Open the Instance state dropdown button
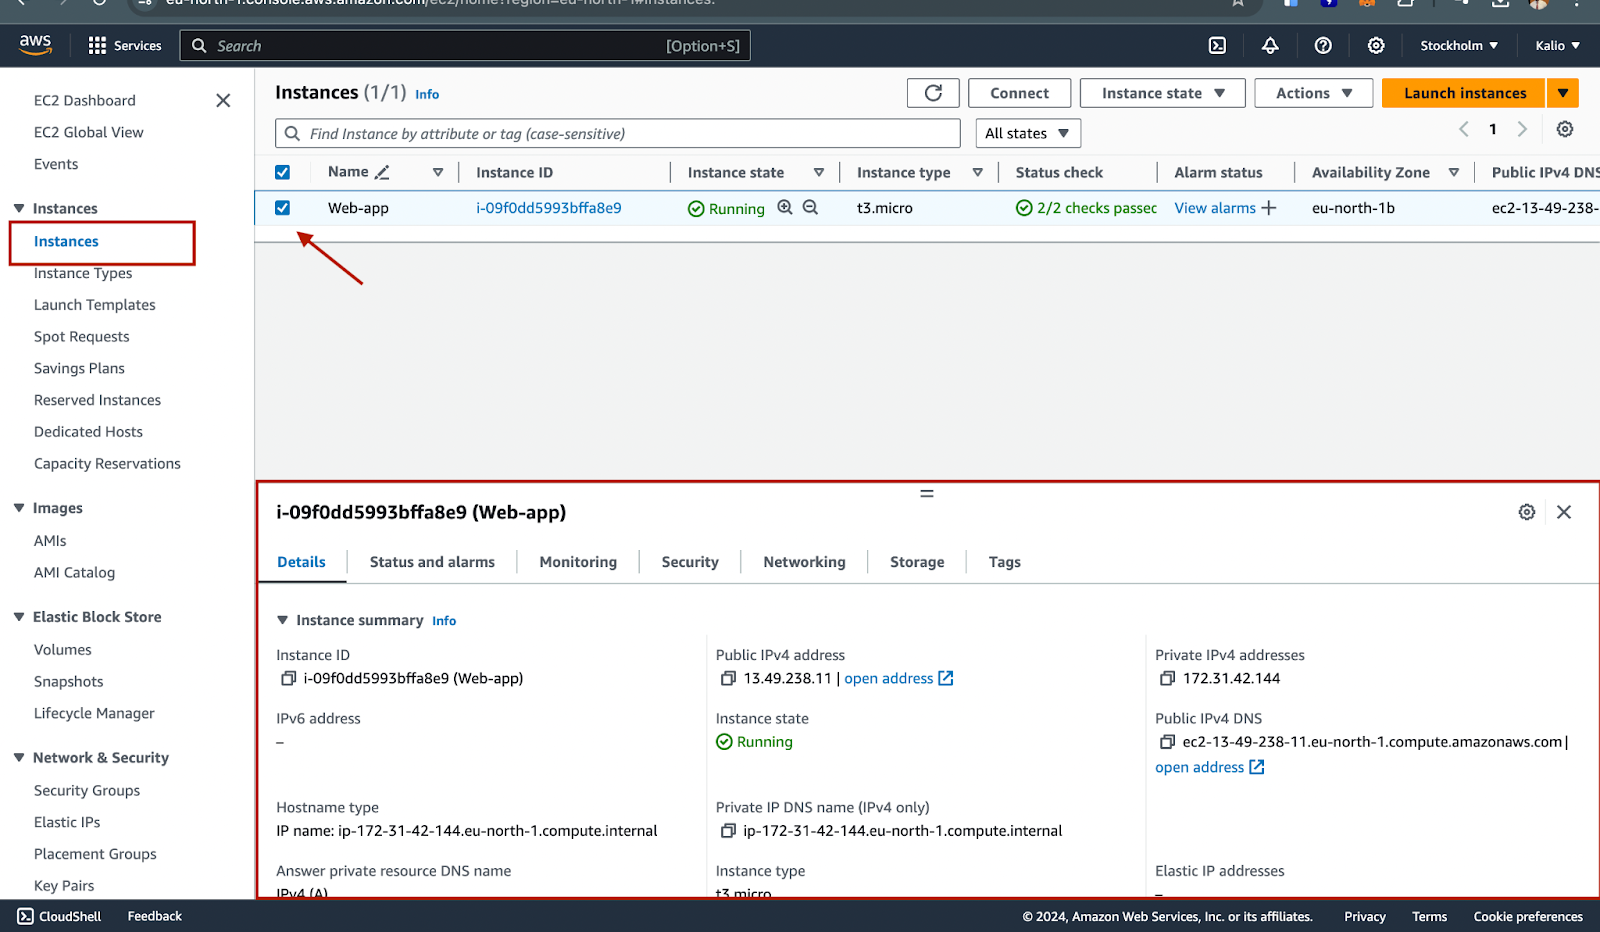The width and height of the screenshot is (1600, 932). (x=1163, y=93)
